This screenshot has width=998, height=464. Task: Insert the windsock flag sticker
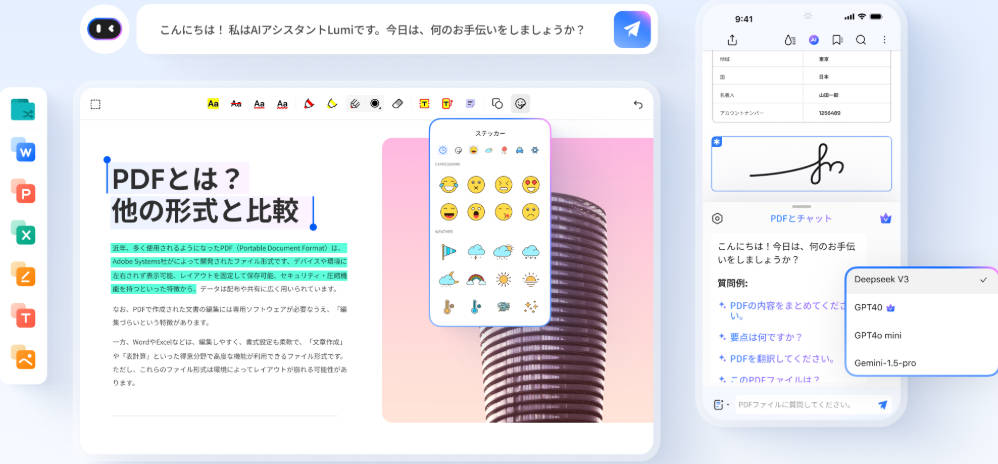click(449, 251)
